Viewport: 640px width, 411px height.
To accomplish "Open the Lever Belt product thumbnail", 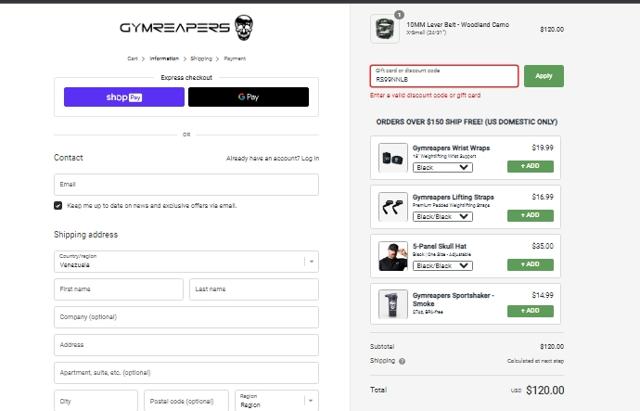I will coord(384,29).
